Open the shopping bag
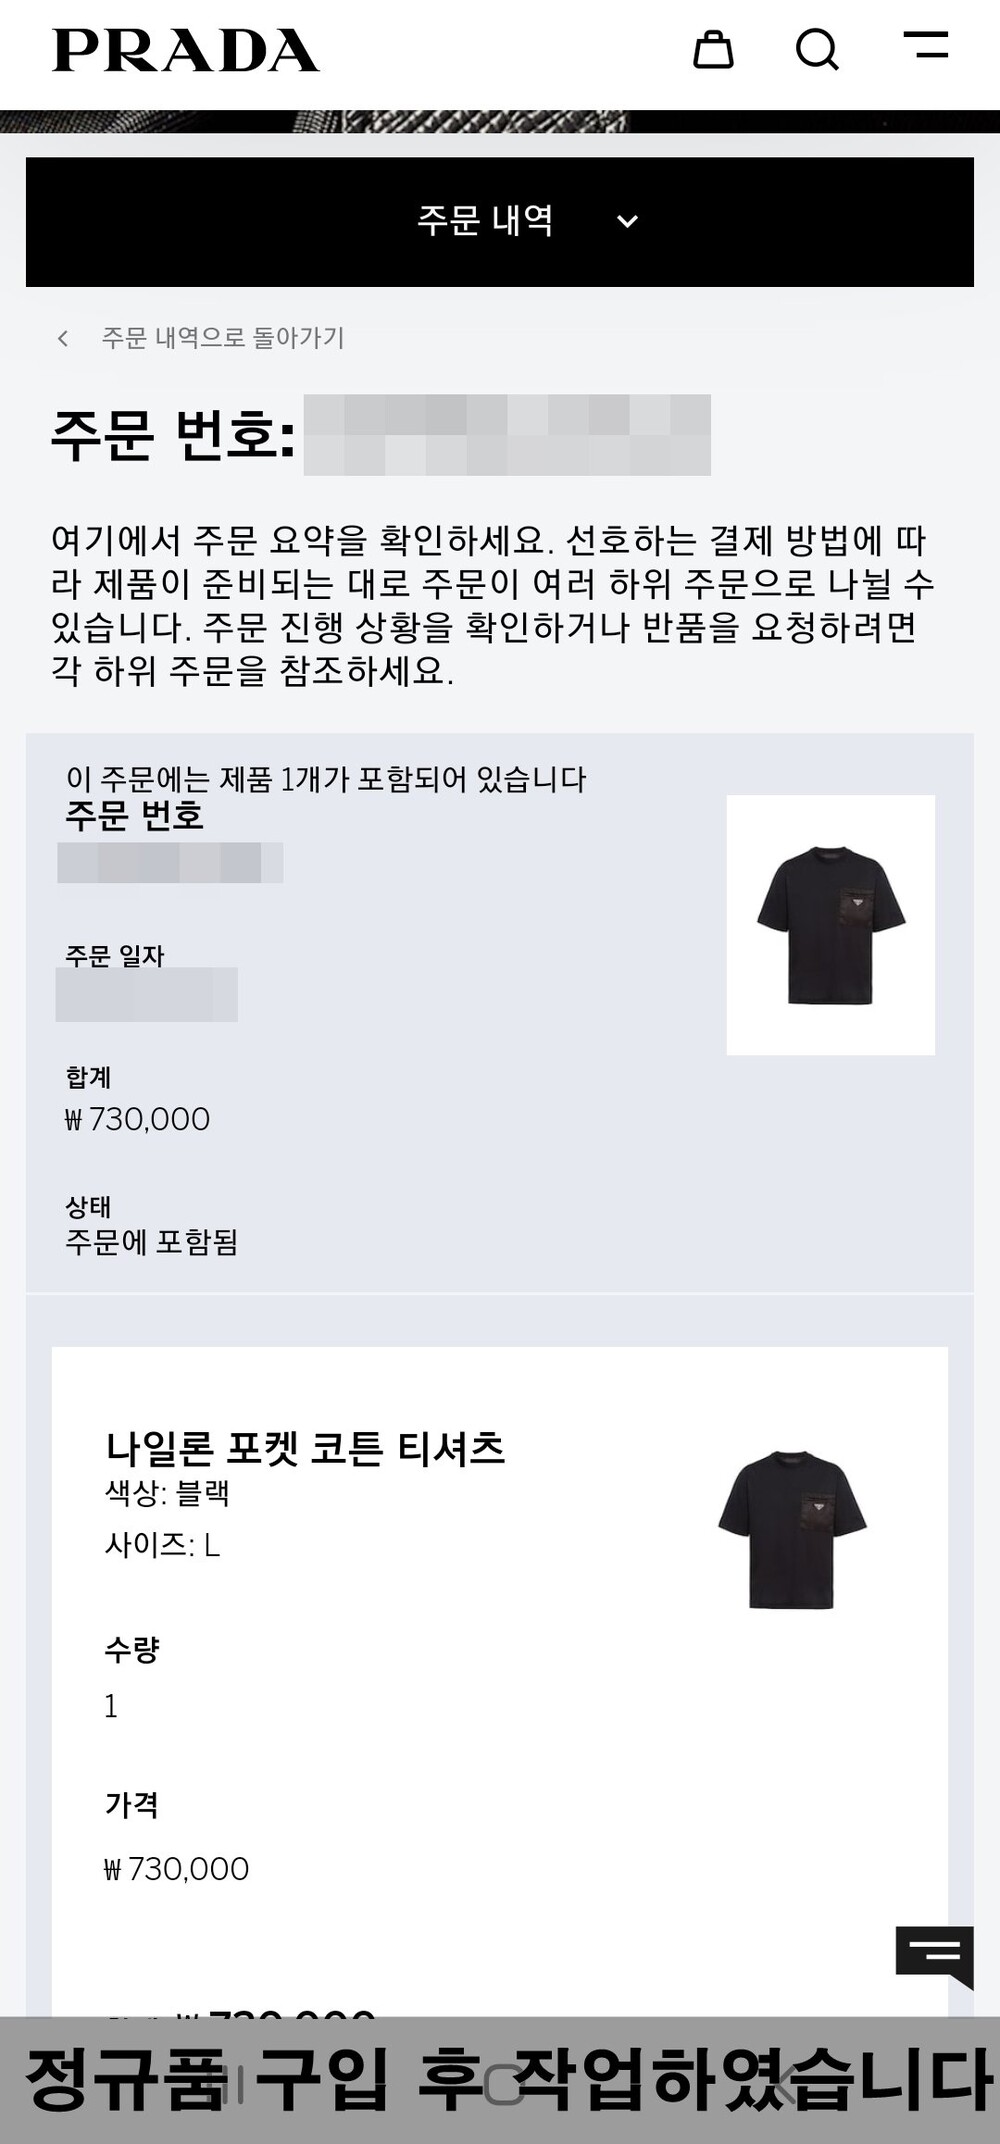 pyautogui.click(x=713, y=49)
